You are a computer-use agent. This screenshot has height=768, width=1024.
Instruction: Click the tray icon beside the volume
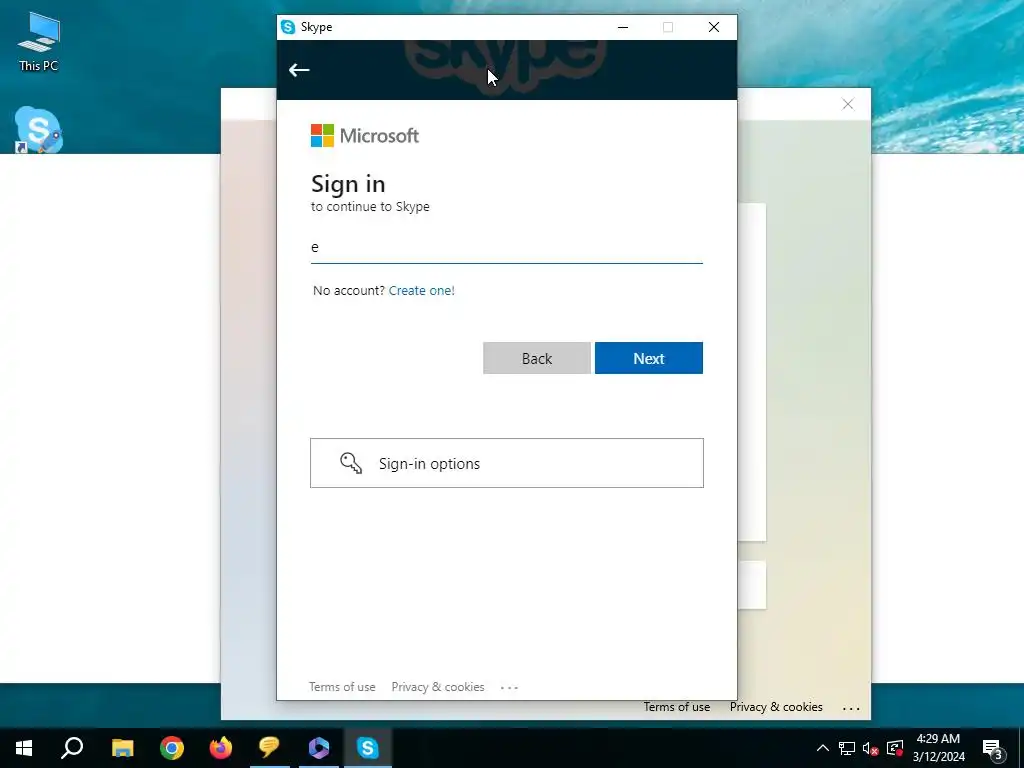pyautogui.click(x=895, y=748)
